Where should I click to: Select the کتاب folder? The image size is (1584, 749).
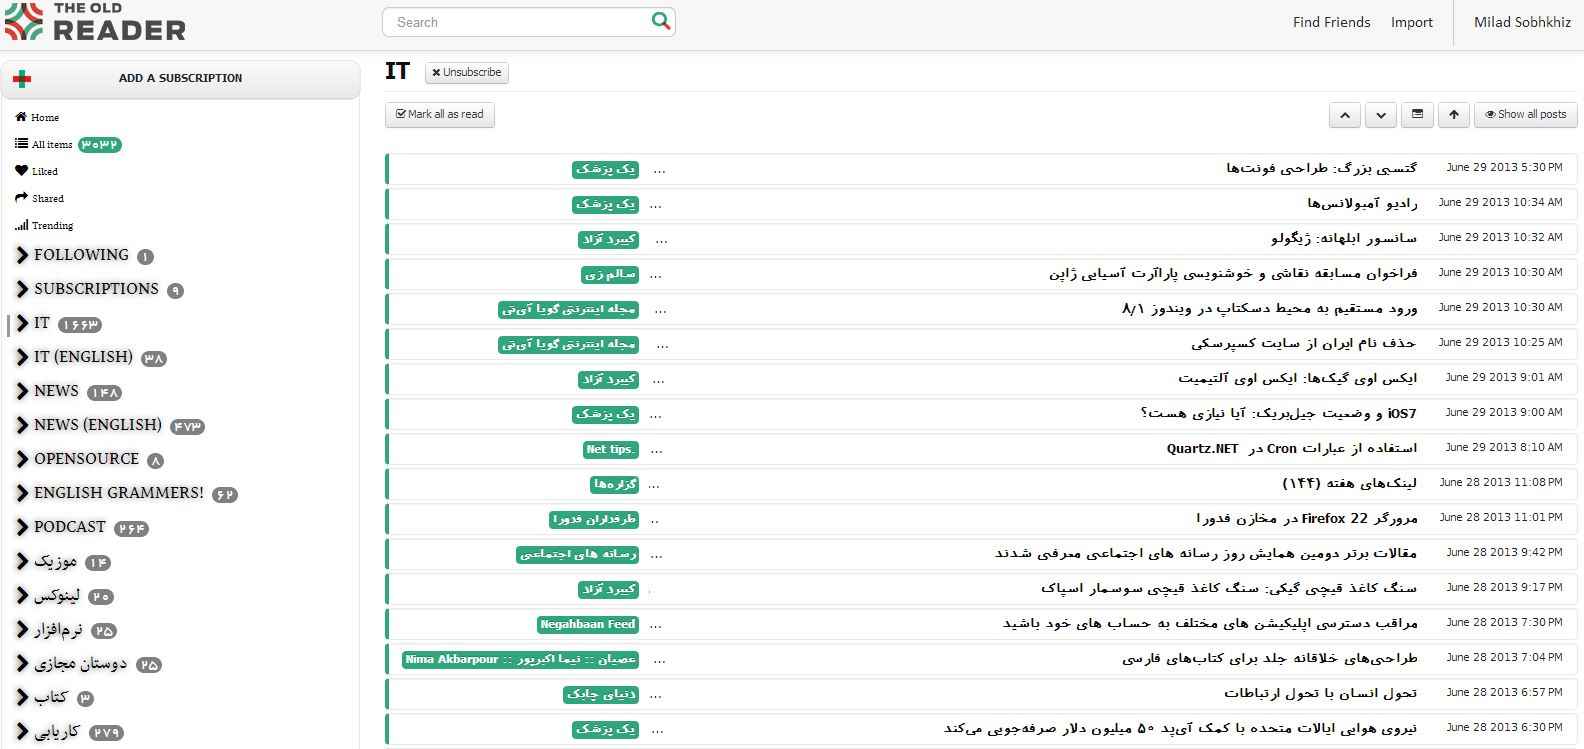tap(50, 698)
